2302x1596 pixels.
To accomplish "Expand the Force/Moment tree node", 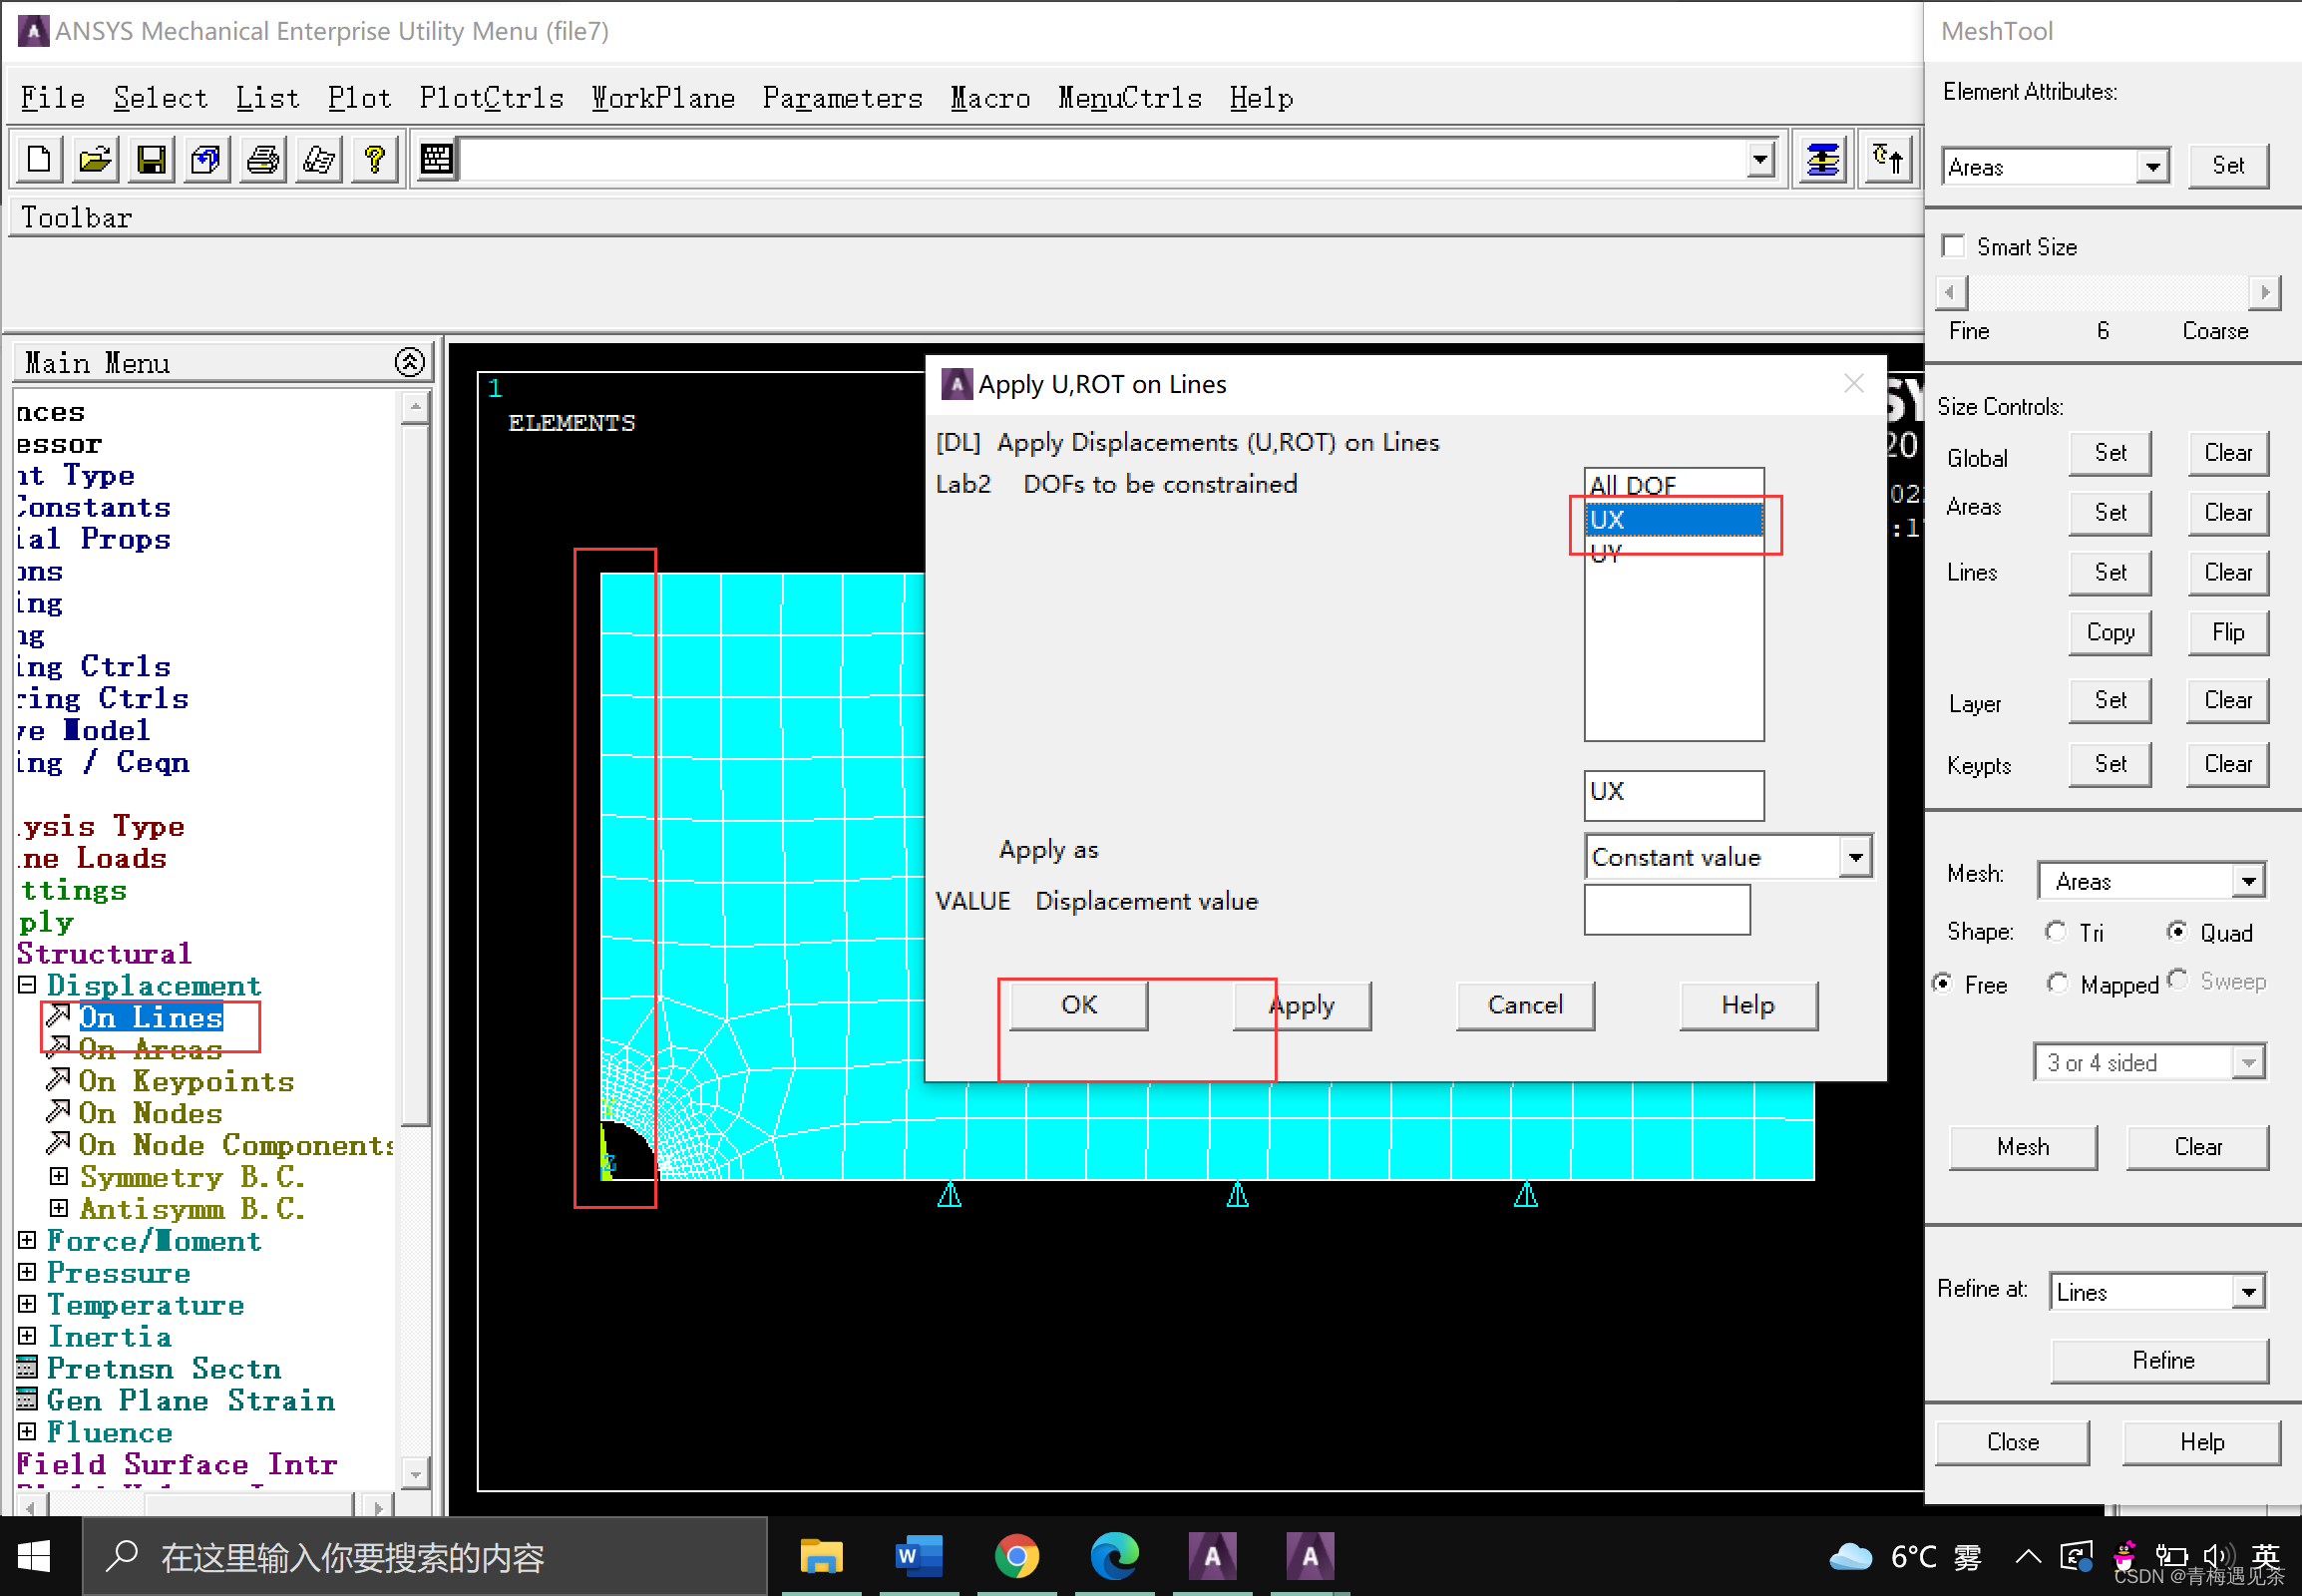I will point(27,1241).
